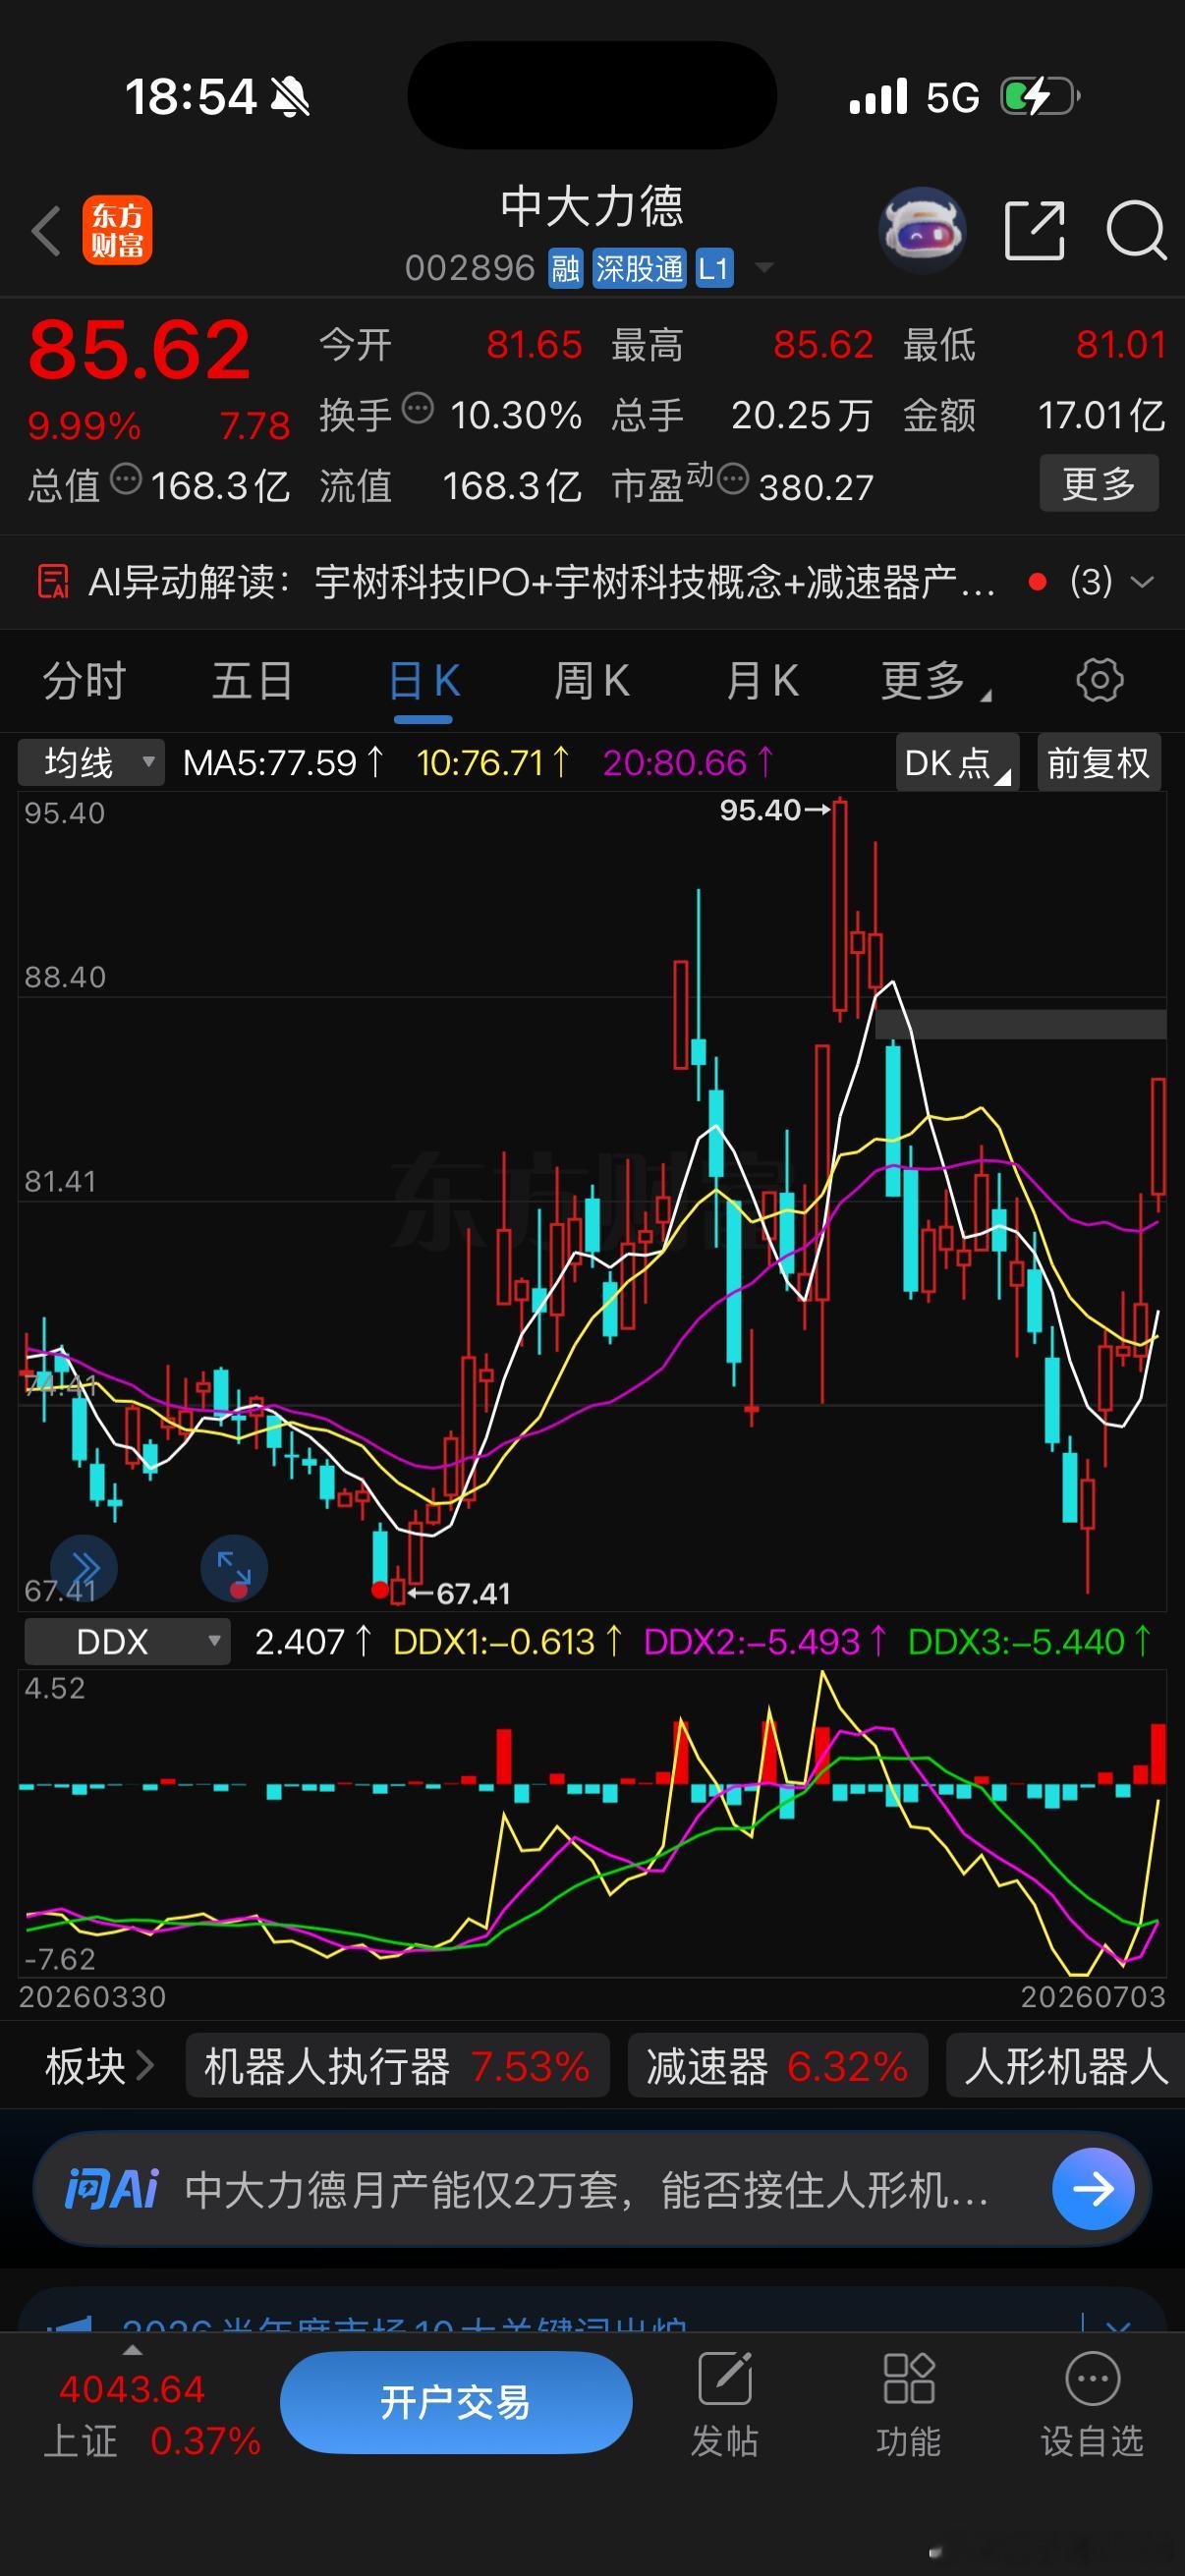This screenshot has height=2576, width=1185.
Task: Tap the stock name 中大力德
Action: click(592, 207)
